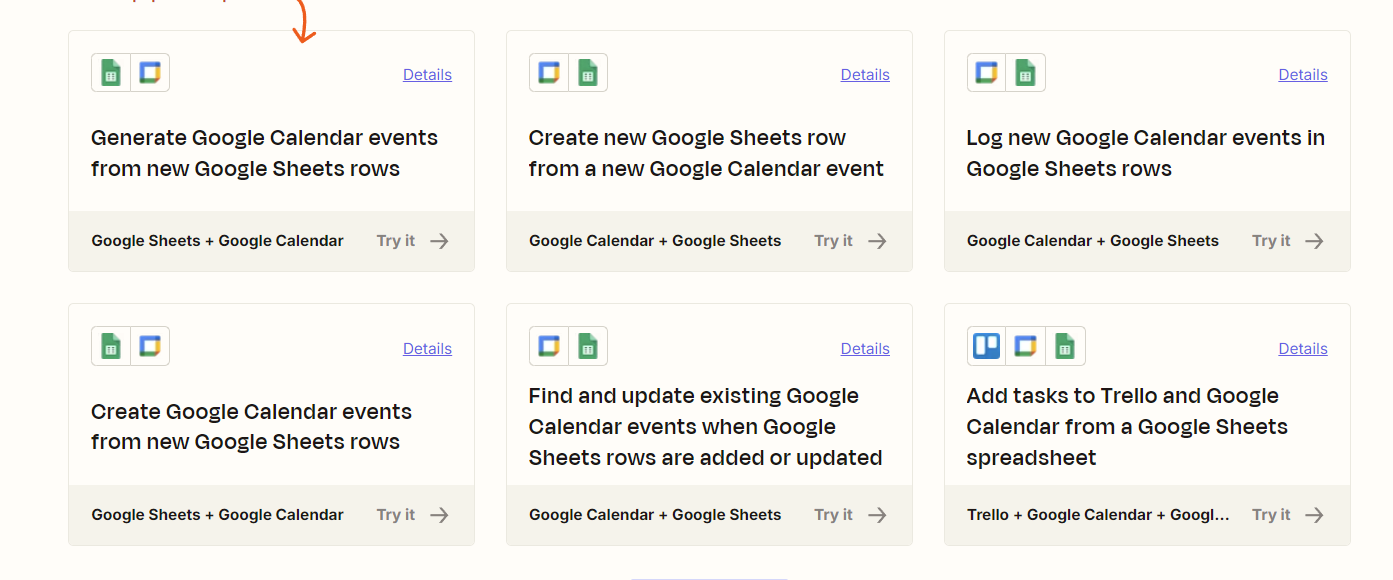Click Google Calendar icon in Generate events card
The height and width of the screenshot is (580, 1393).
point(150,73)
